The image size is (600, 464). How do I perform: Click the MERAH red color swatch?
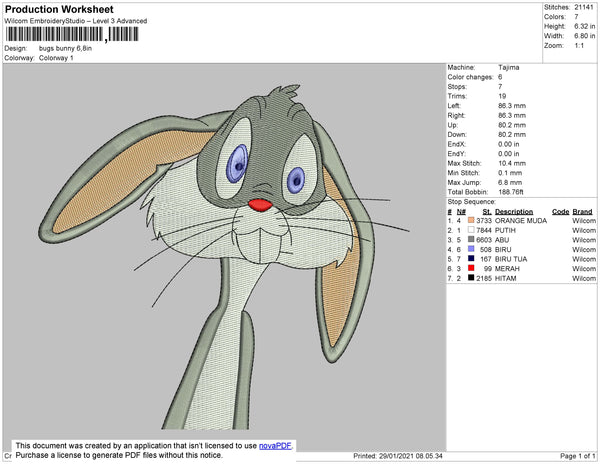[471, 268]
